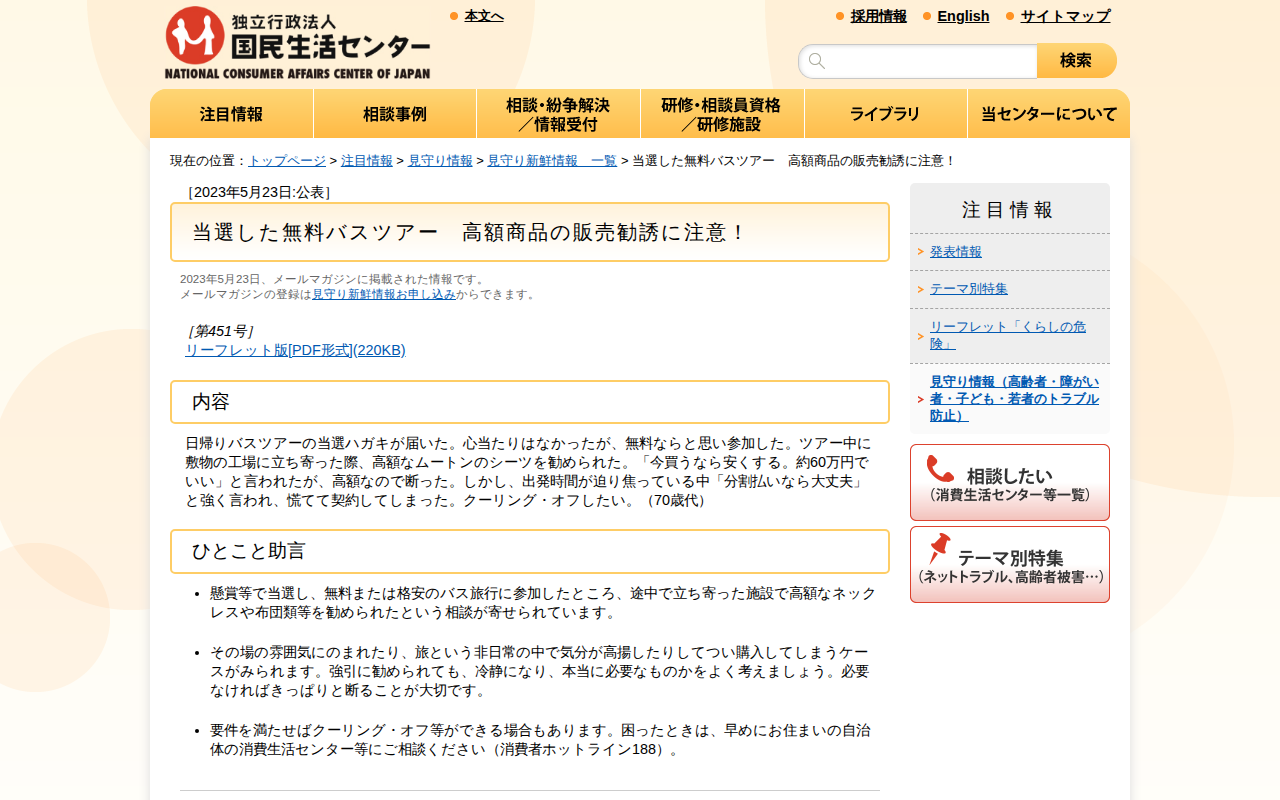Click the red pushpin icon on テーマ別特集 banner
The image size is (1280, 800).
point(940,548)
